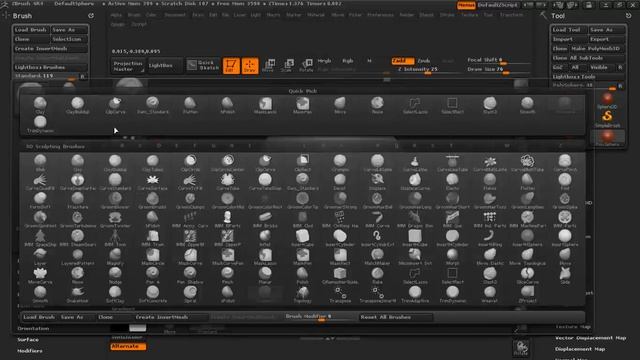This screenshot has height=360, width=640.
Task: Toggle the orange Alternate button
Action: point(128,346)
